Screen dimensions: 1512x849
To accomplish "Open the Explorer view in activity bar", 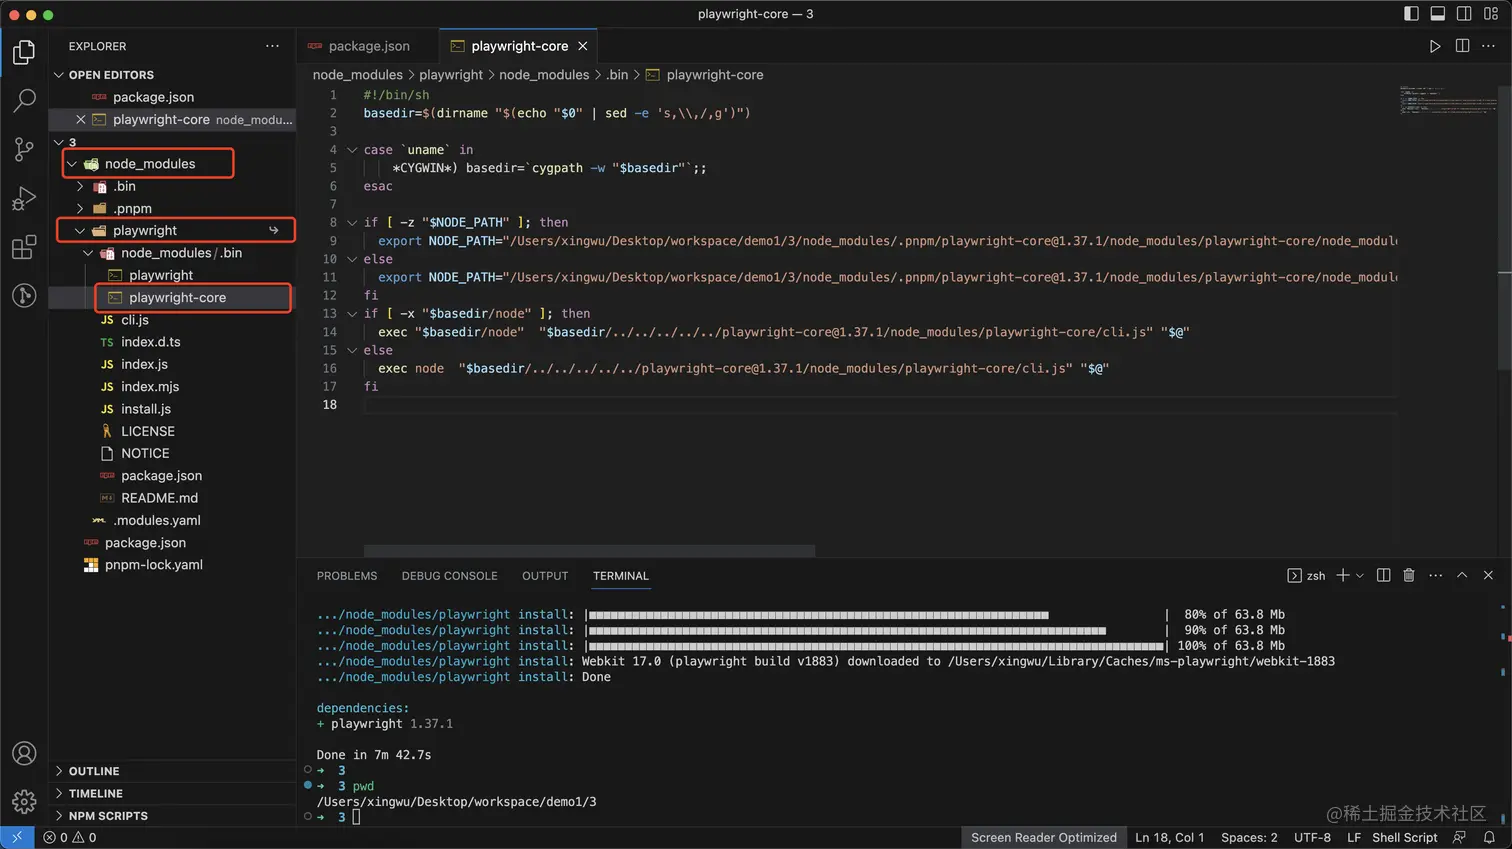I will click(x=24, y=51).
